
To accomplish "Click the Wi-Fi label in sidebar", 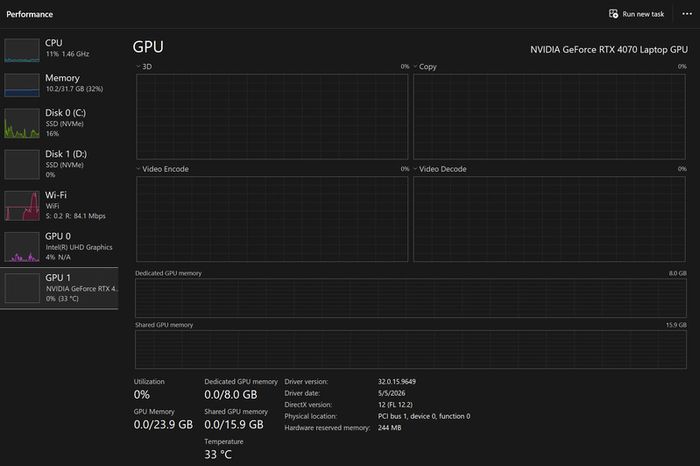I will click(56, 195).
